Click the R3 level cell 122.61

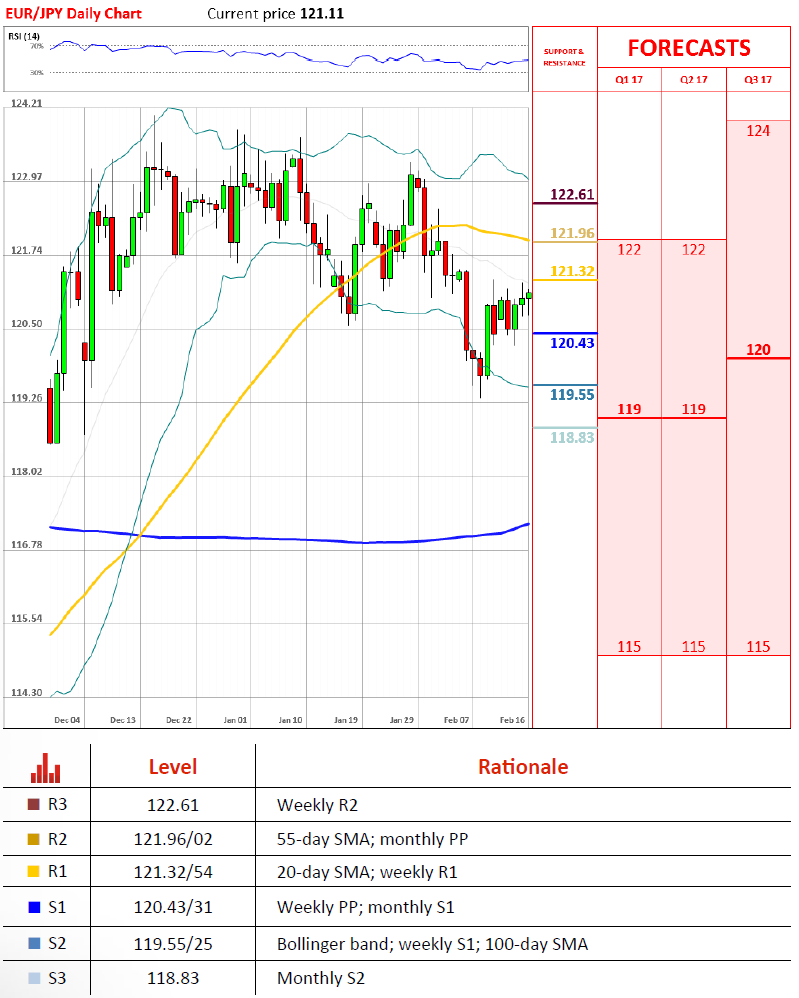pyautogui.click(x=173, y=805)
